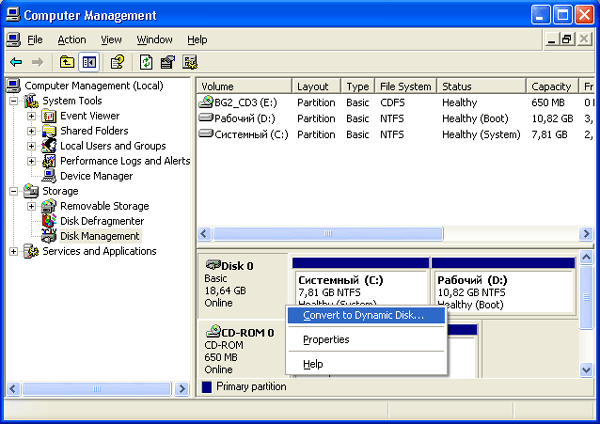This screenshot has width=600, height=424.
Task: Click the Системный (C:) drive icon
Action: (206, 134)
